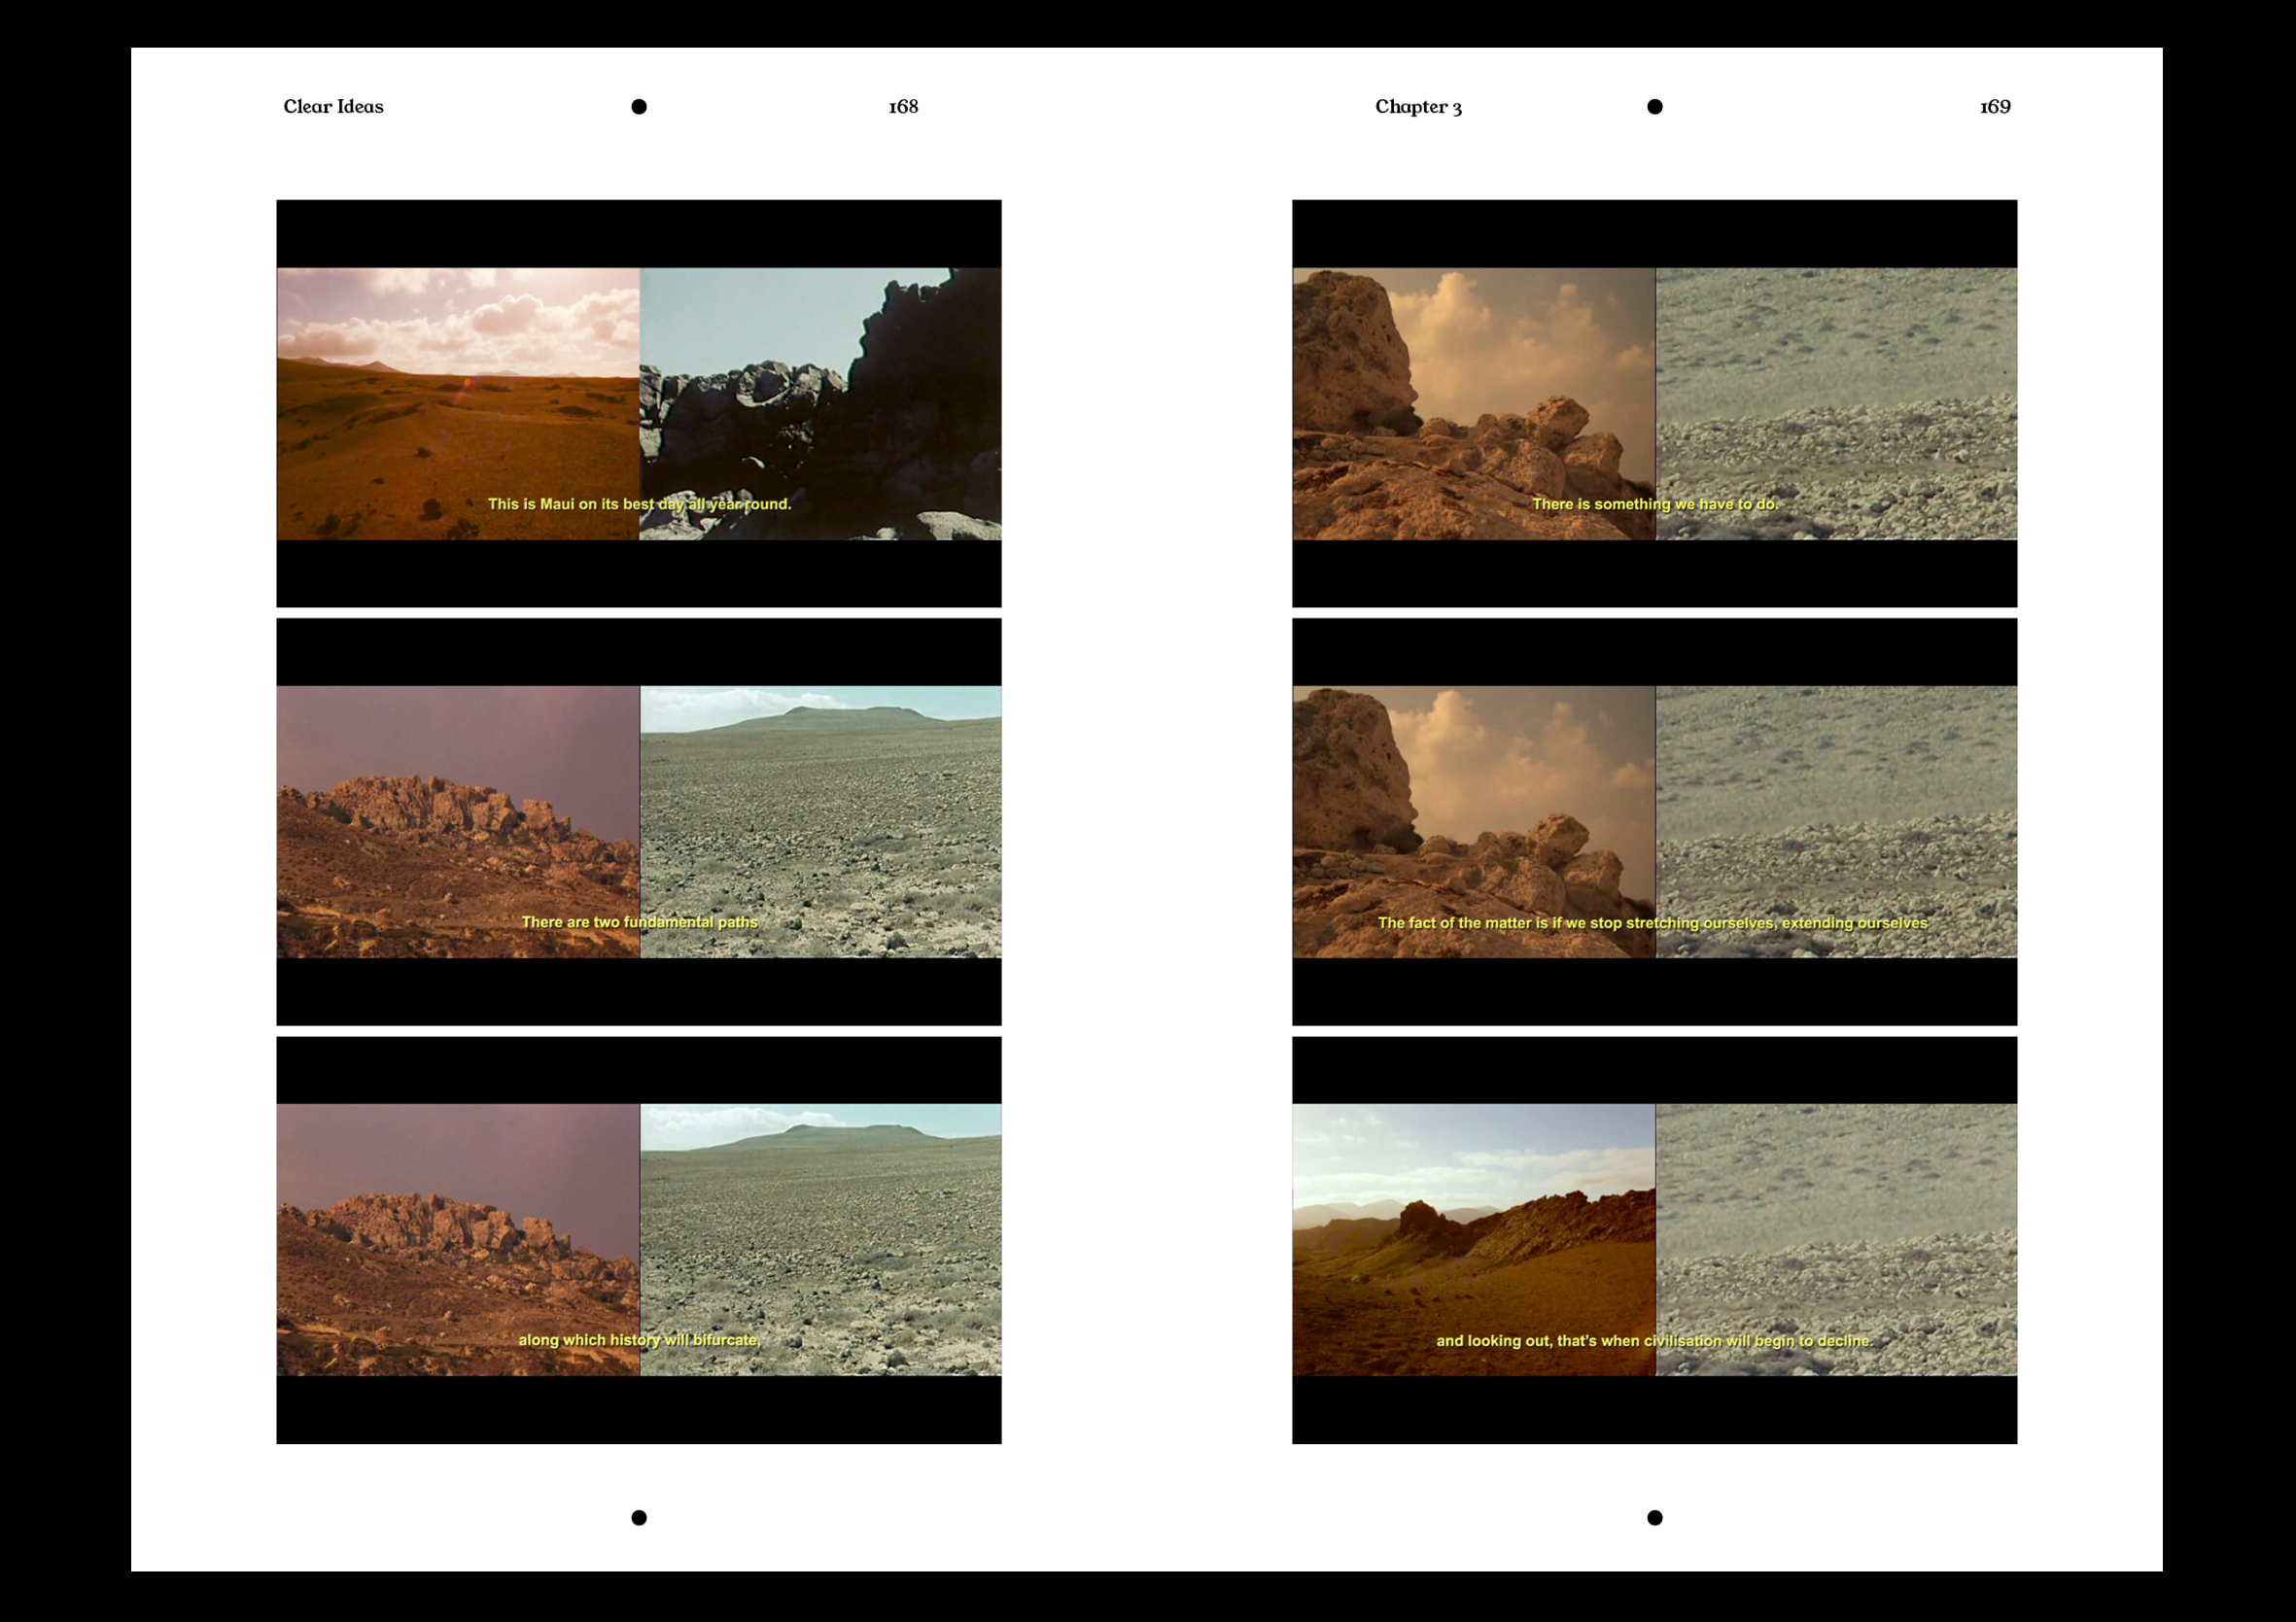The height and width of the screenshot is (1622, 2296).
Task: Click subtitle 'There is something we have to do.'
Action: pyautogui.click(x=1655, y=504)
